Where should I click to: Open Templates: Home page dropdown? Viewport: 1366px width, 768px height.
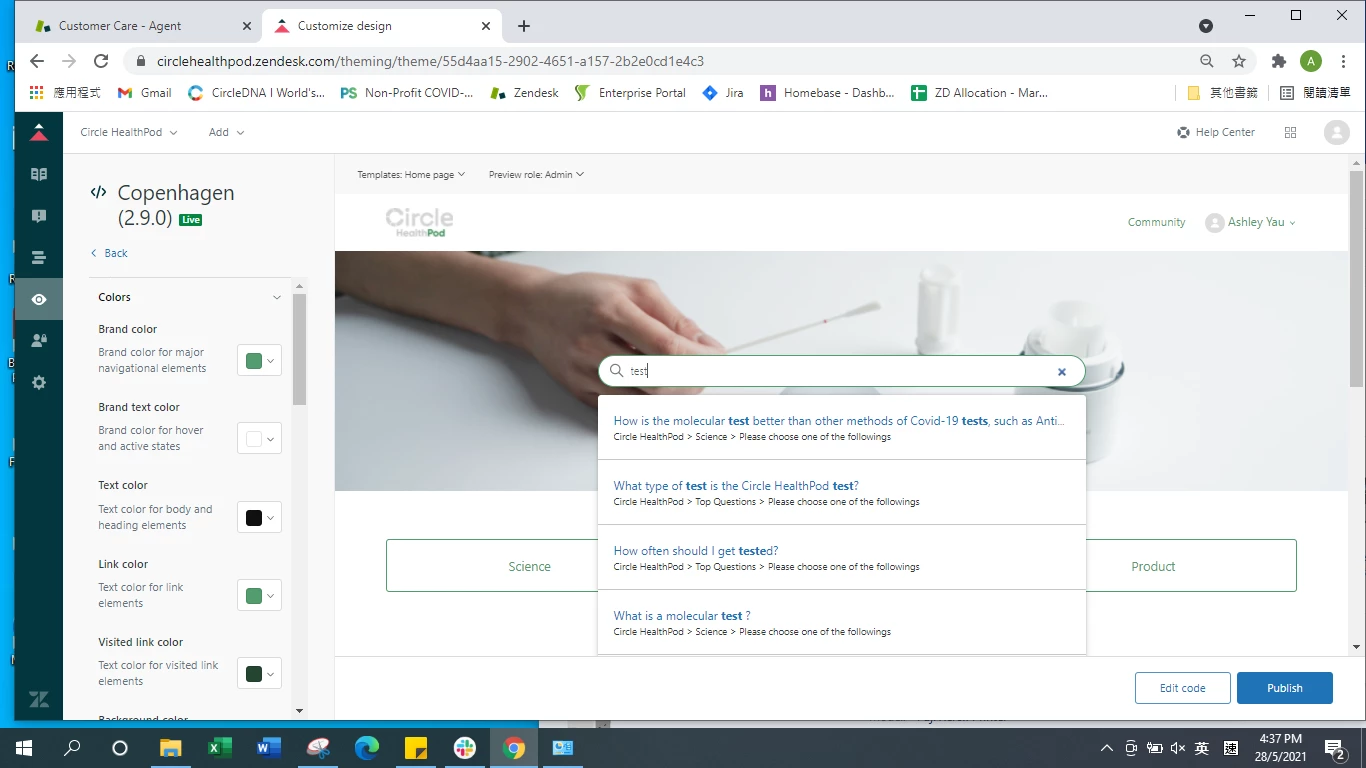411,175
